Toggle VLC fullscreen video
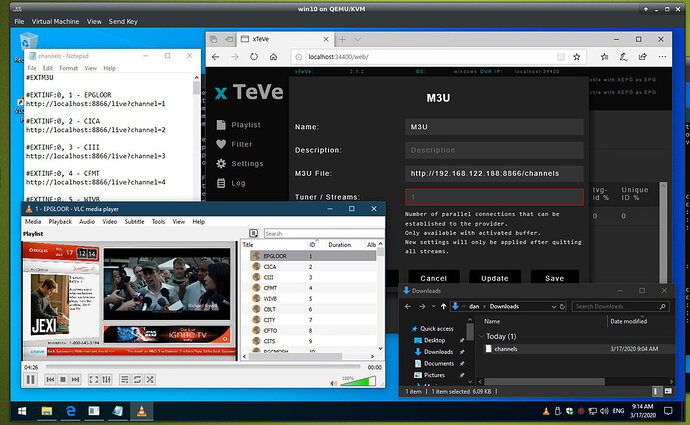The height and width of the screenshot is (425, 690). (94, 379)
